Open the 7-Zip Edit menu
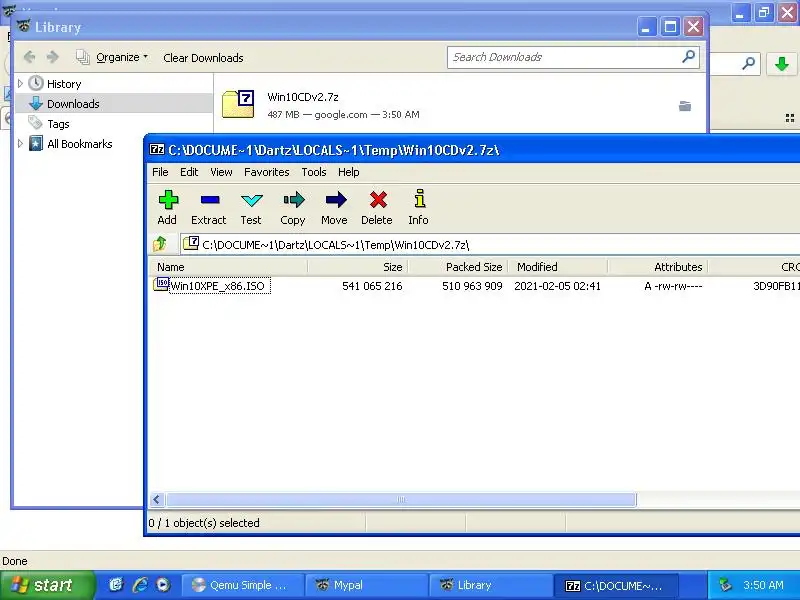 coord(189,172)
